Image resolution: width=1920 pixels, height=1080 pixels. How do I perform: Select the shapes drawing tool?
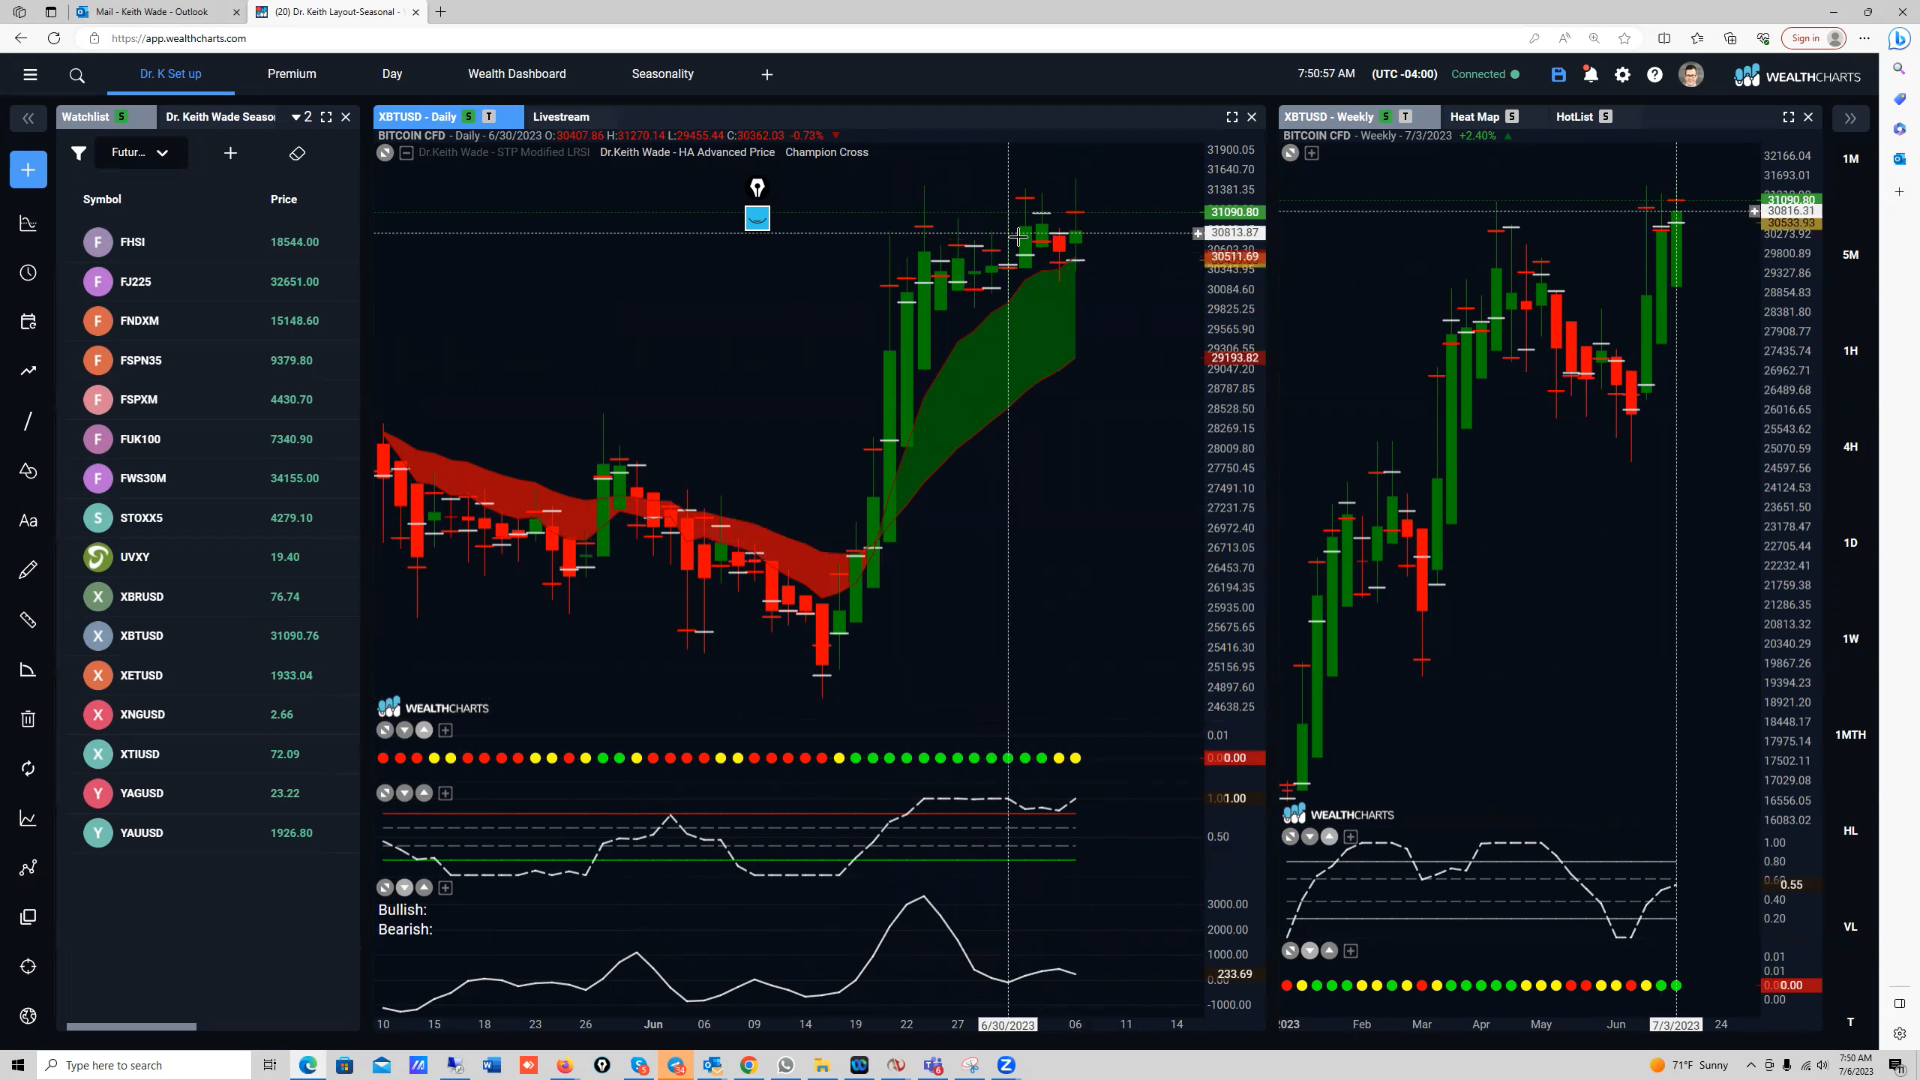pos(28,471)
